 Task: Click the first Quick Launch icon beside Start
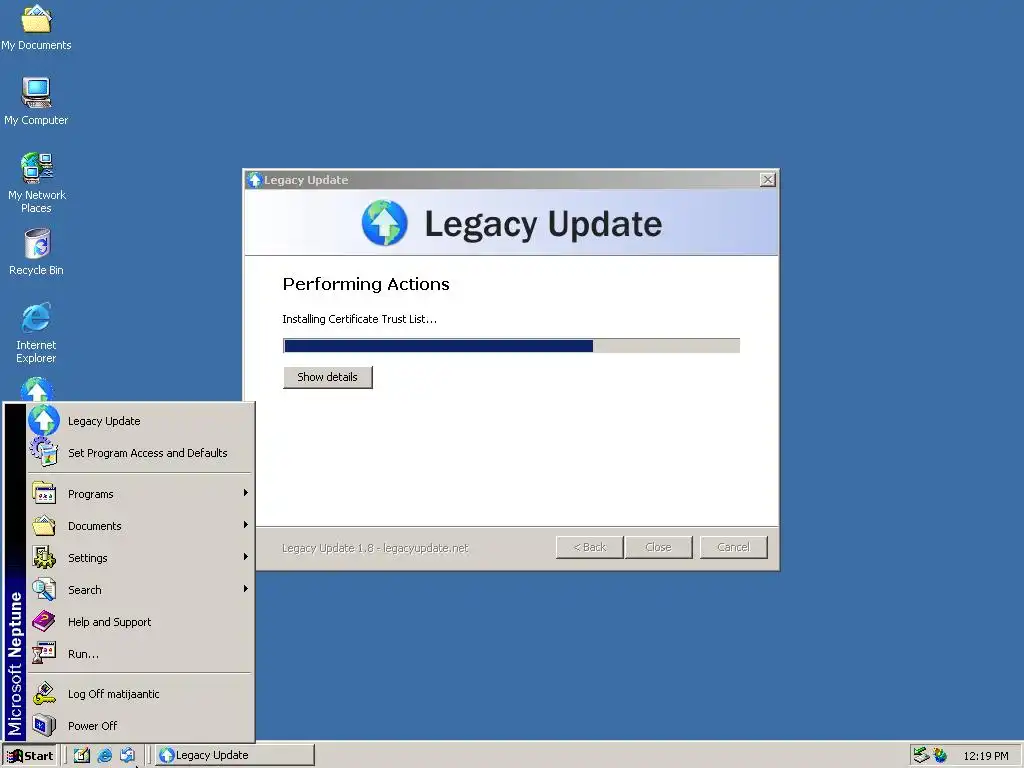pos(82,756)
